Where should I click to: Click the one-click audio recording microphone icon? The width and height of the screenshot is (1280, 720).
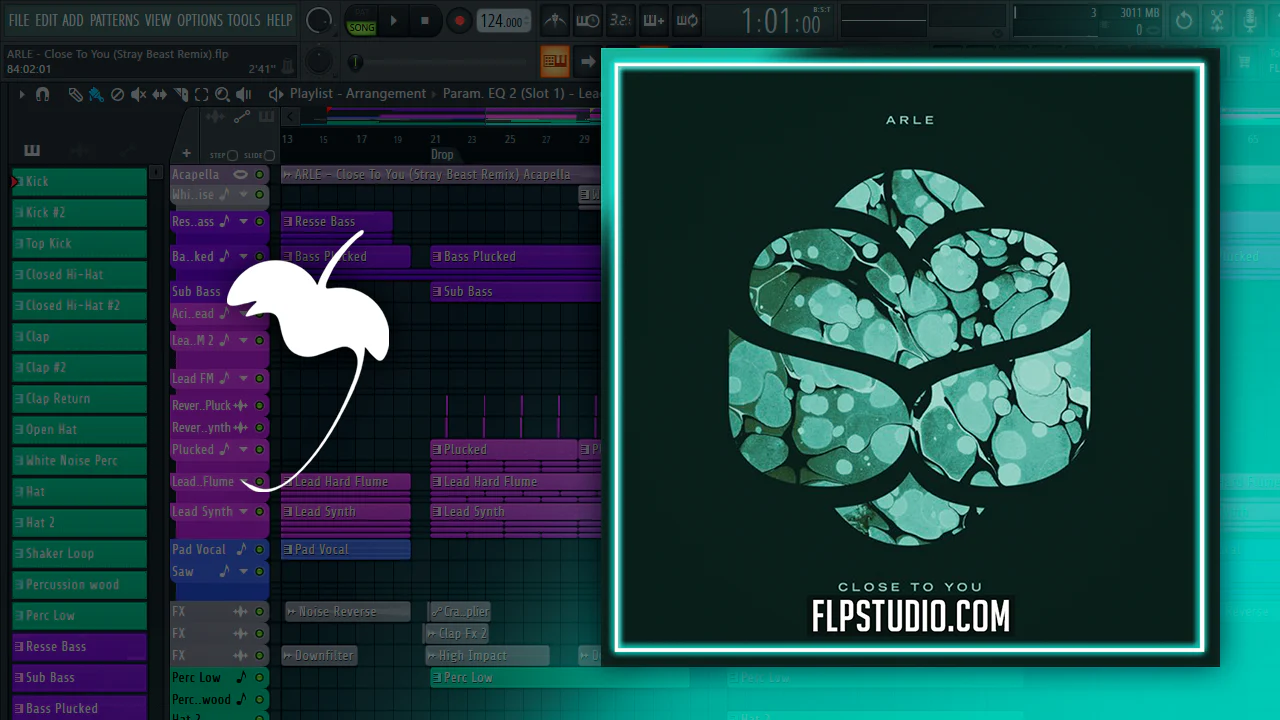coord(1249,20)
